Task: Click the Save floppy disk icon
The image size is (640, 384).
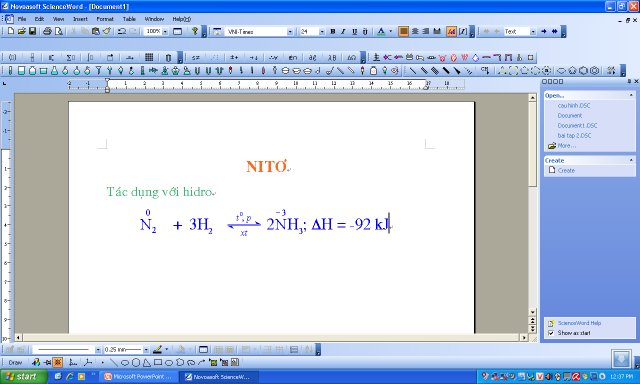Action: coord(33,31)
